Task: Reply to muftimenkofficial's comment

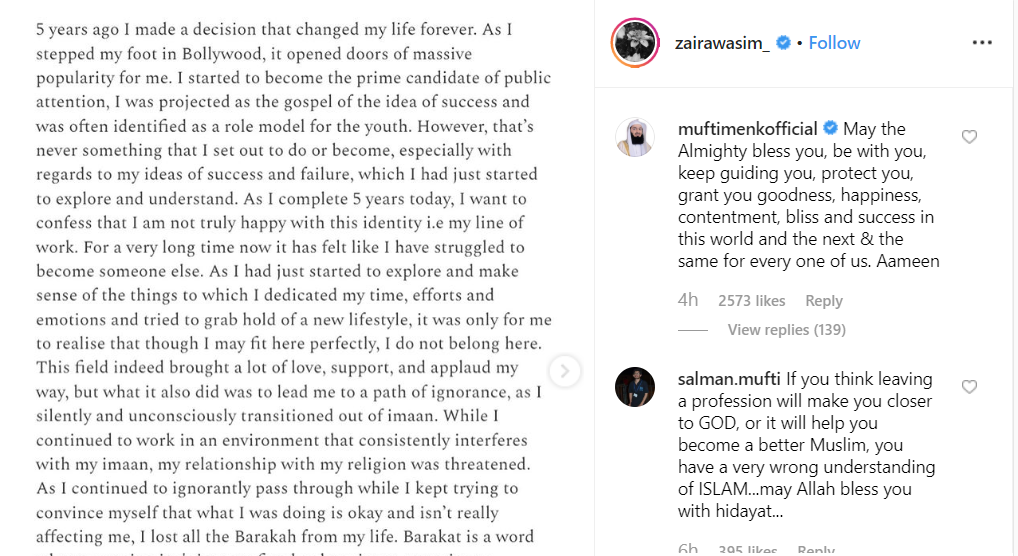Action: click(x=824, y=301)
